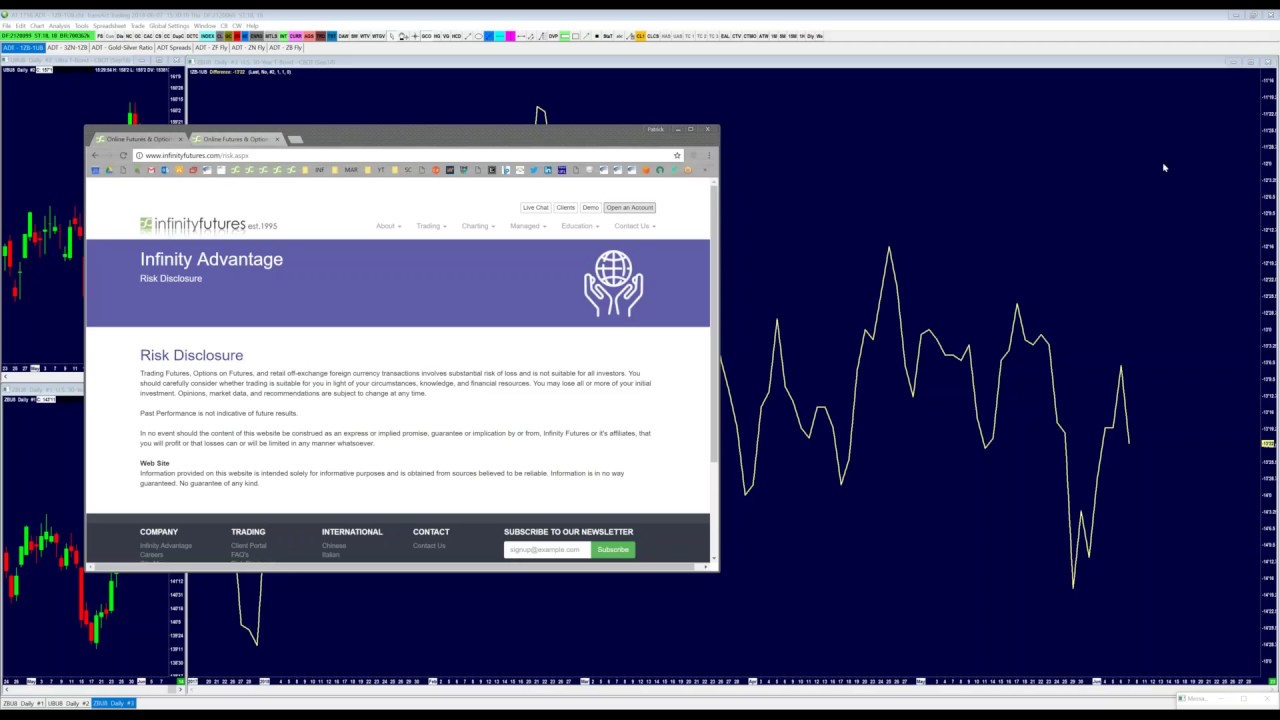This screenshot has height=720, width=1280.
Task: Expand the Trading navigation dropdown
Action: click(x=431, y=226)
